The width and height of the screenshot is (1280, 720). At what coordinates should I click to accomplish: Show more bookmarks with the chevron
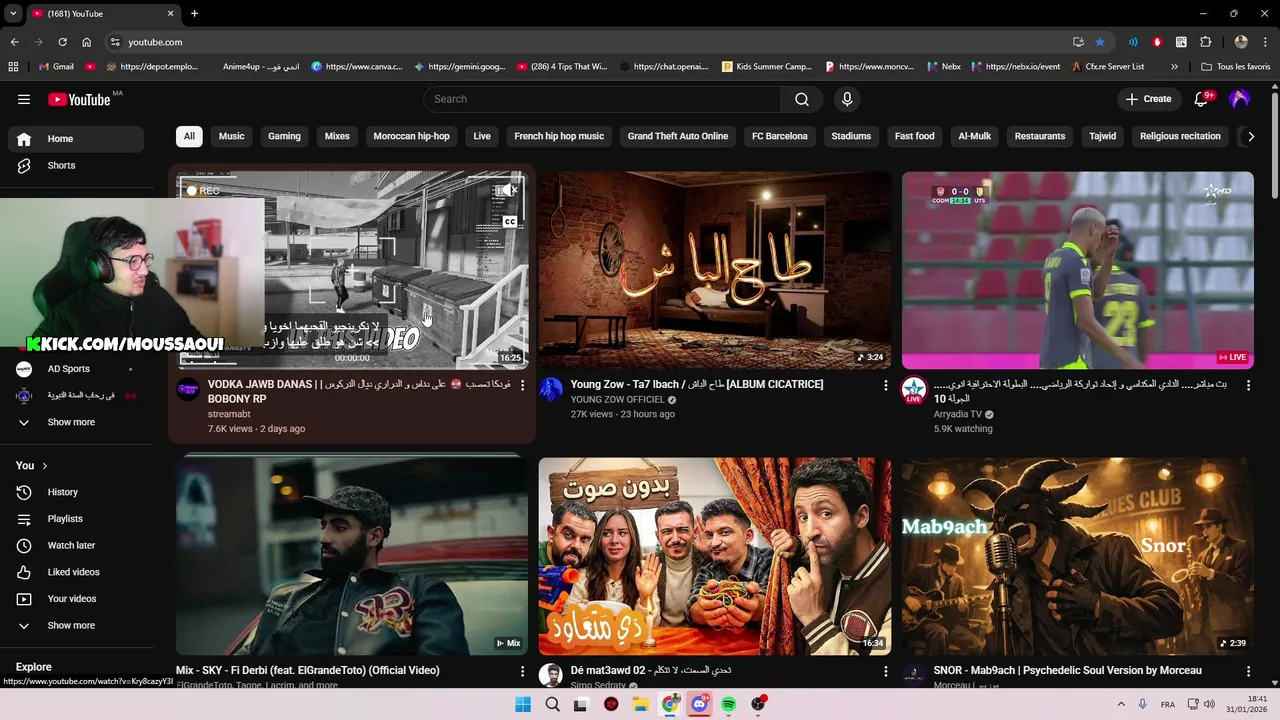tap(1174, 67)
